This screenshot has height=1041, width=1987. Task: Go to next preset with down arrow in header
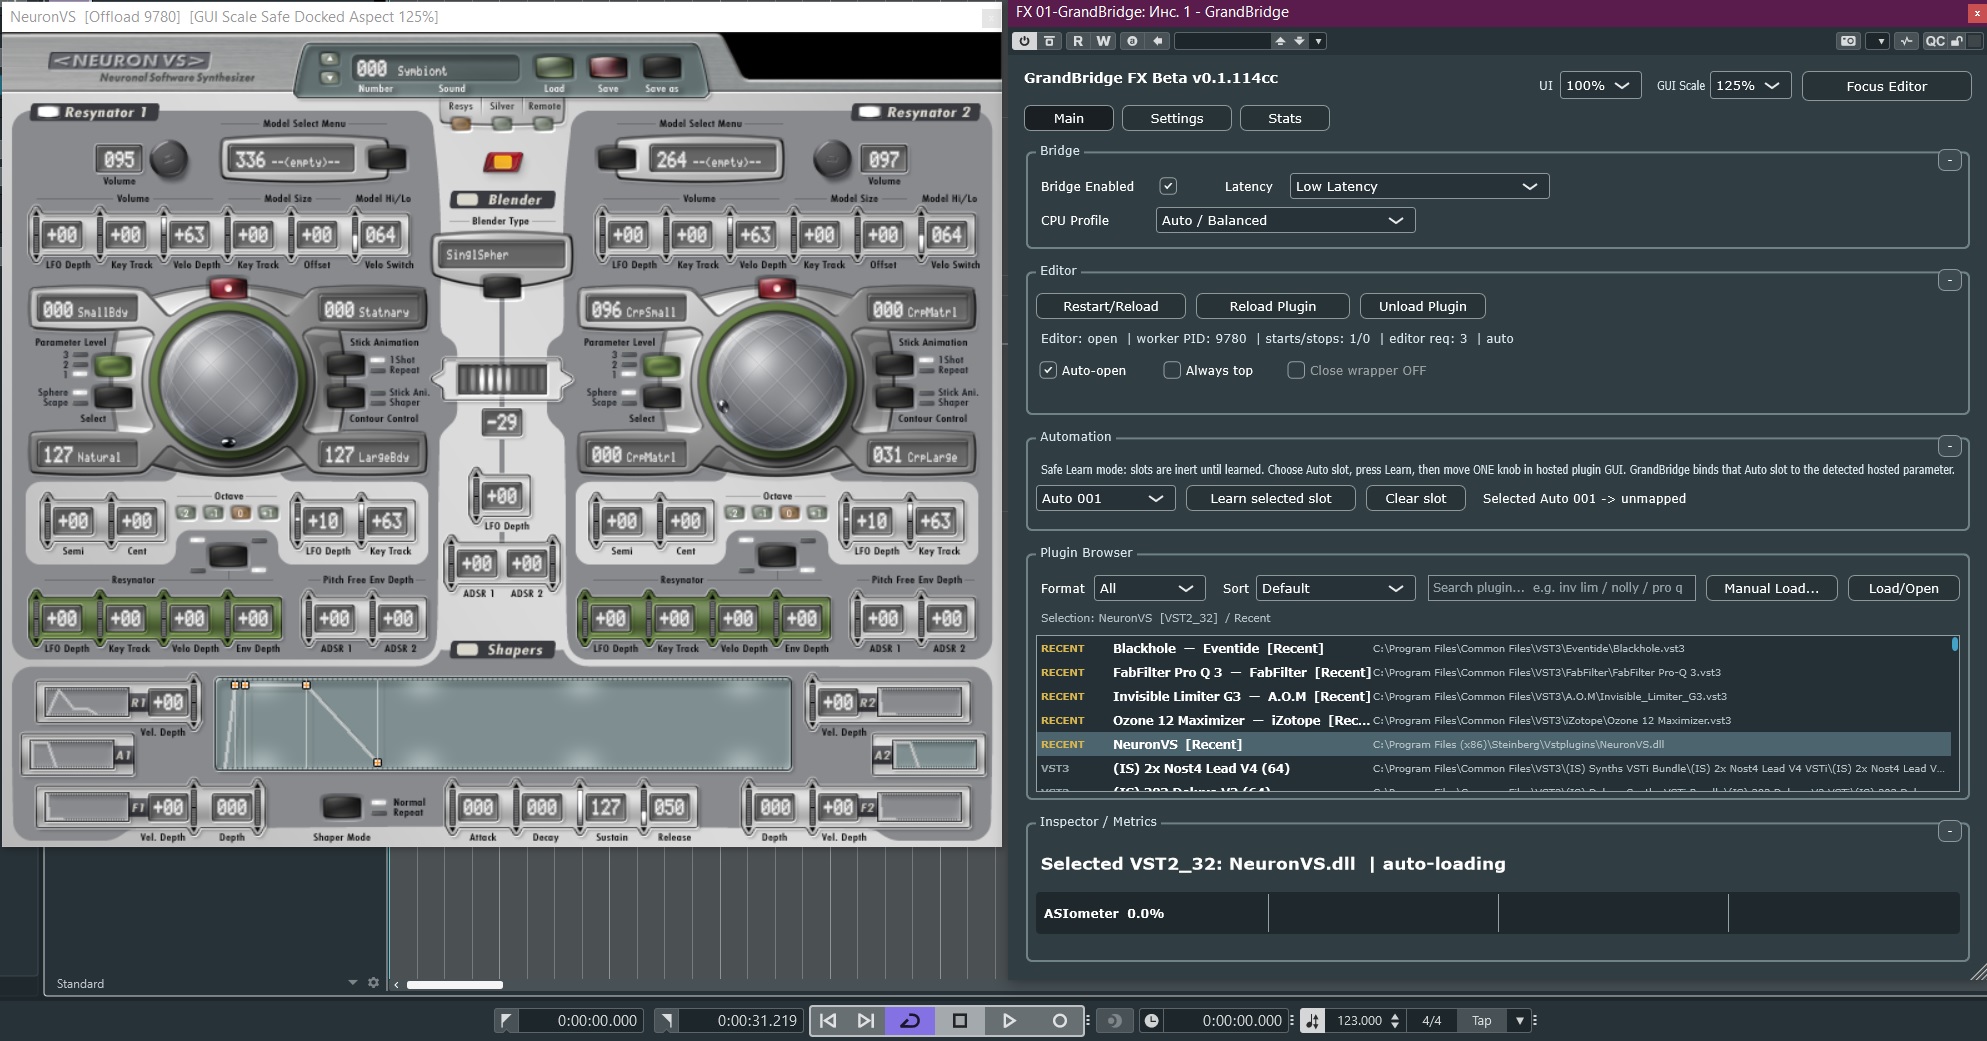[1299, 41]
